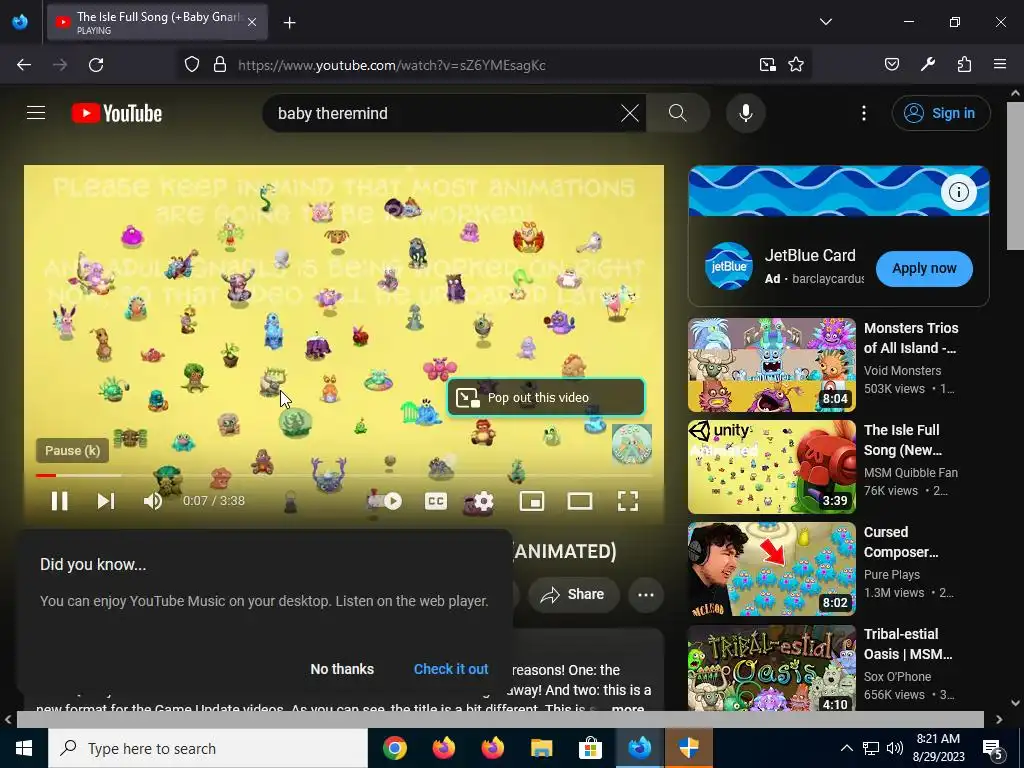This screenshot has height=768, width=1024.
Task: Open the YouTube guide hamburger menu
Action: [36, 113]
